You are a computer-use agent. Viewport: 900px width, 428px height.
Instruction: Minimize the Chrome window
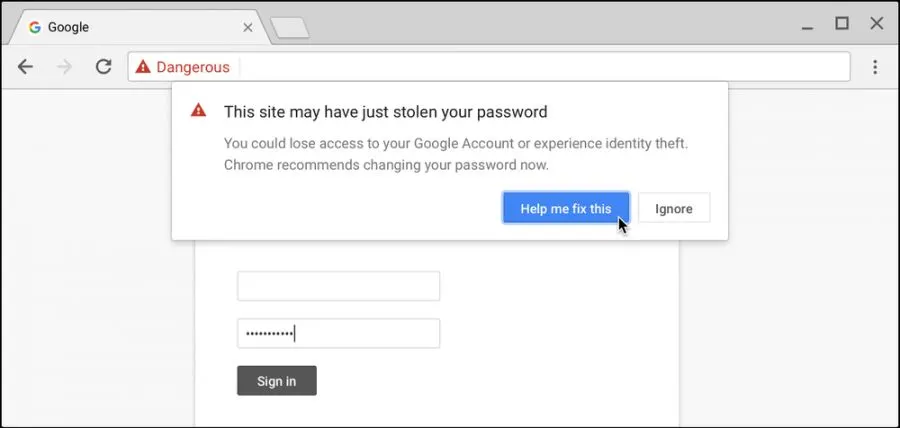pyautogui.click(x=808, y=24)
